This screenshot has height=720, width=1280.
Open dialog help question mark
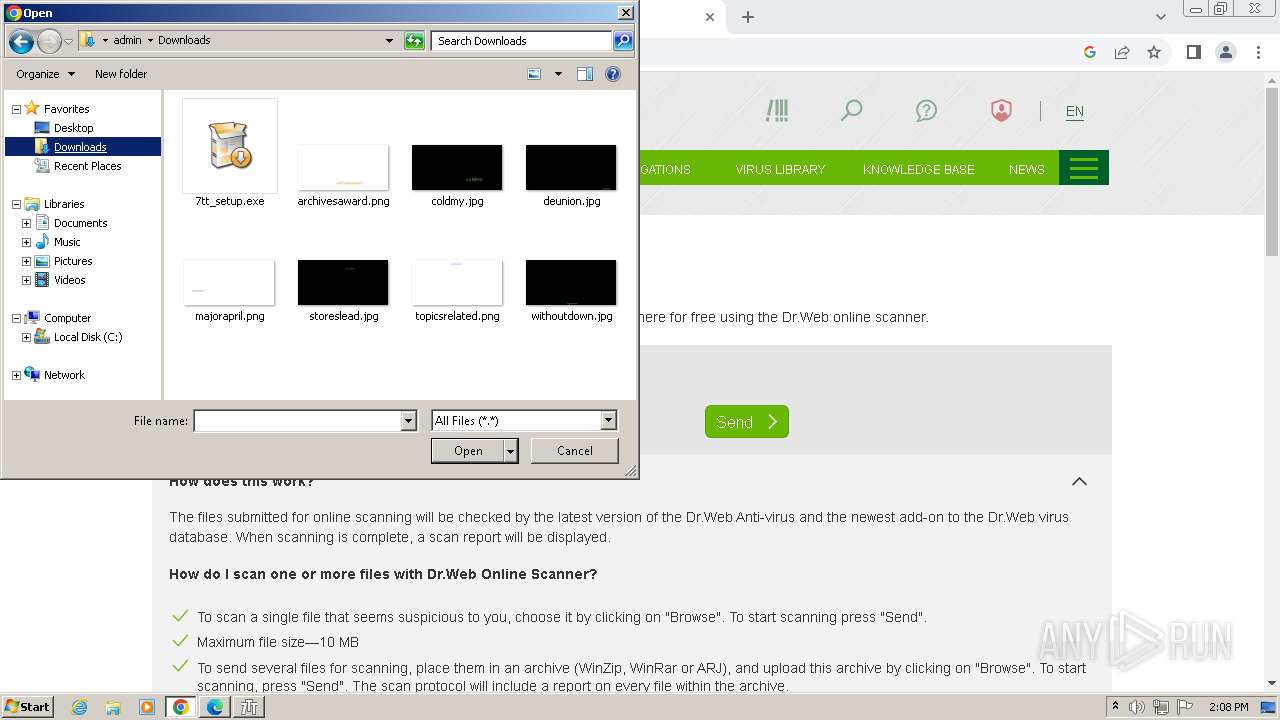point(613,74)
